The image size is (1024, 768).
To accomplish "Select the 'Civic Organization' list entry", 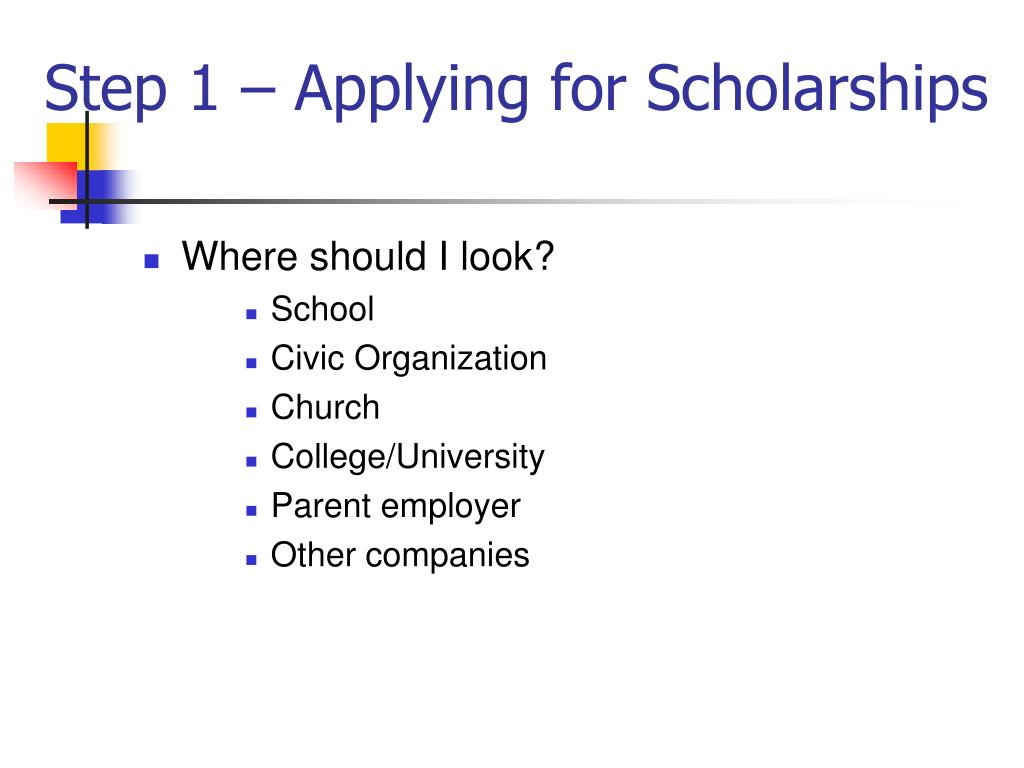I will coord(409,359).
